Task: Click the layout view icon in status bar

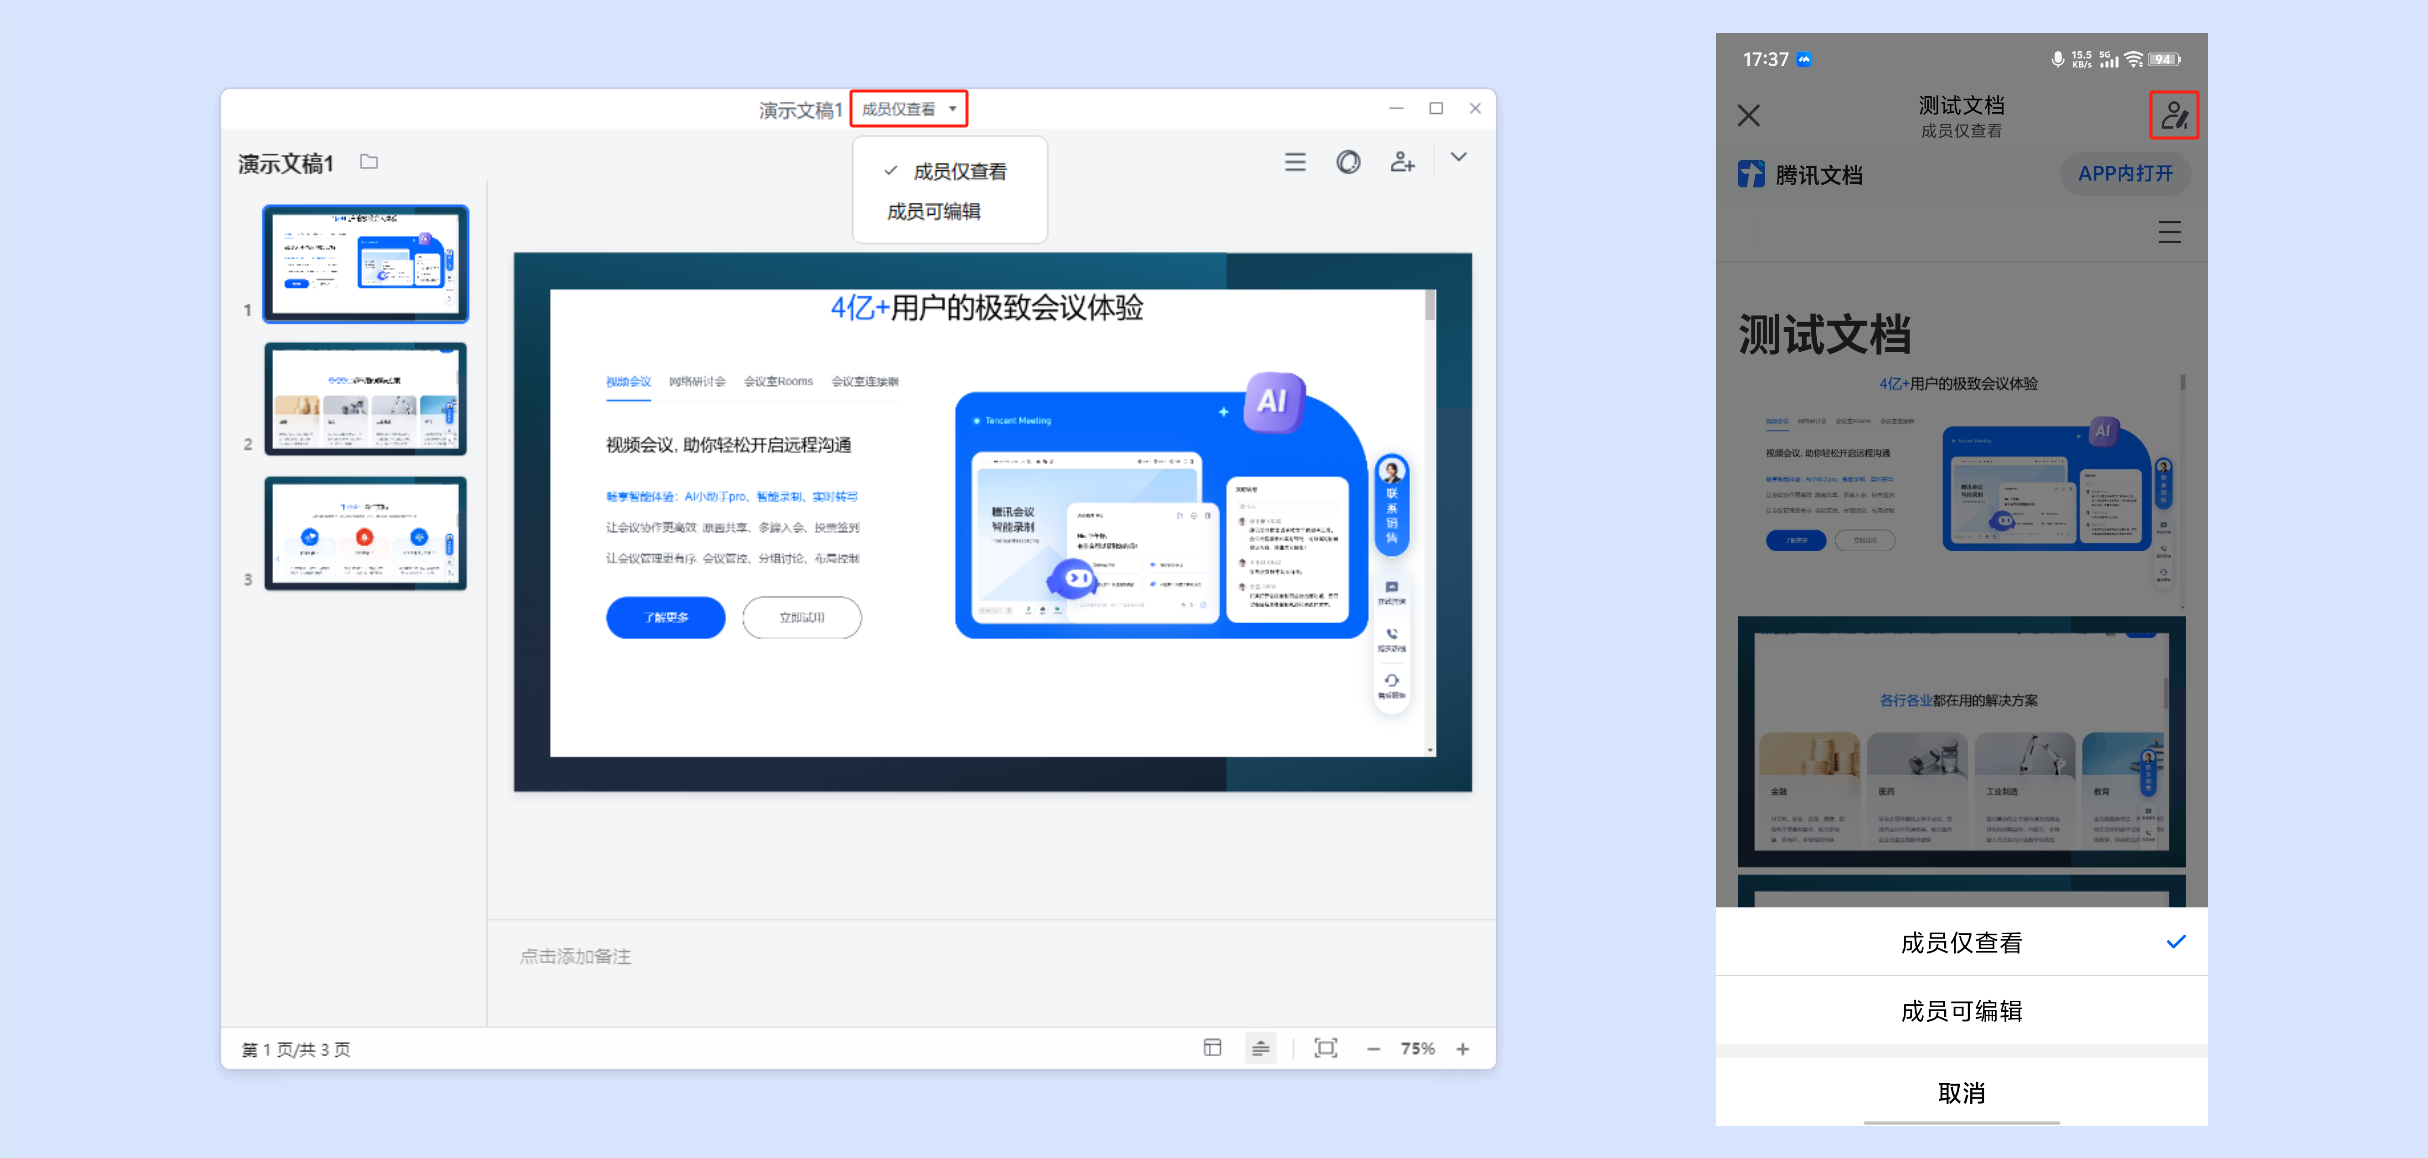Action: (1212, 1048)
